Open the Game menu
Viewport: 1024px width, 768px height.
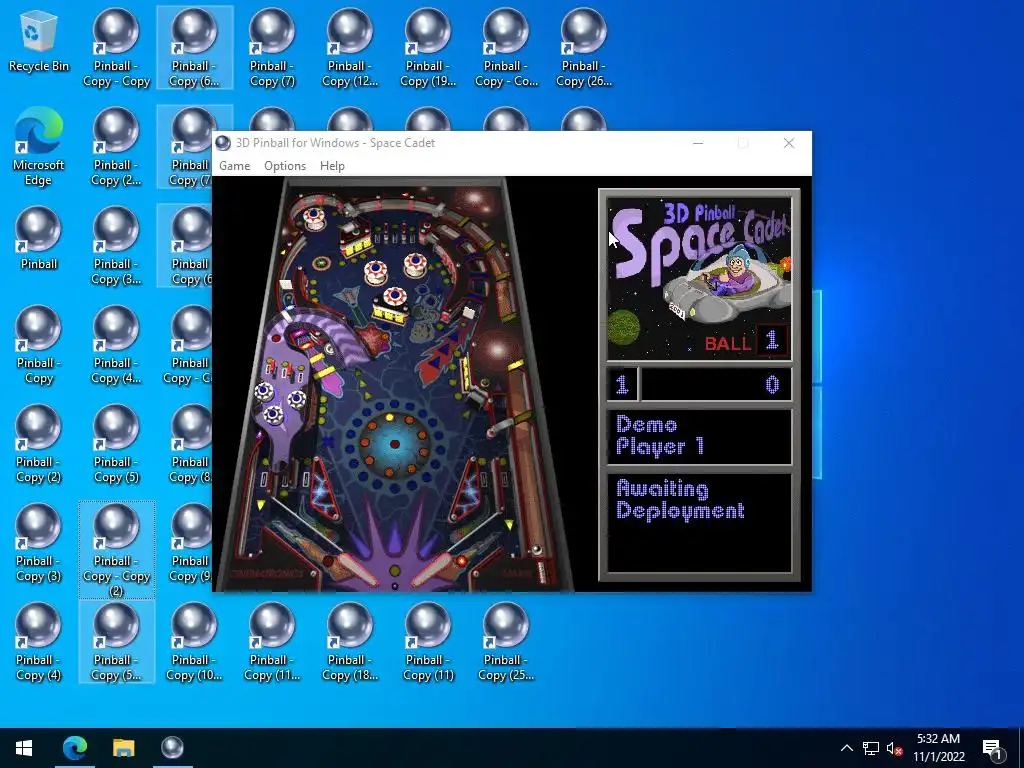pos(234,166)
